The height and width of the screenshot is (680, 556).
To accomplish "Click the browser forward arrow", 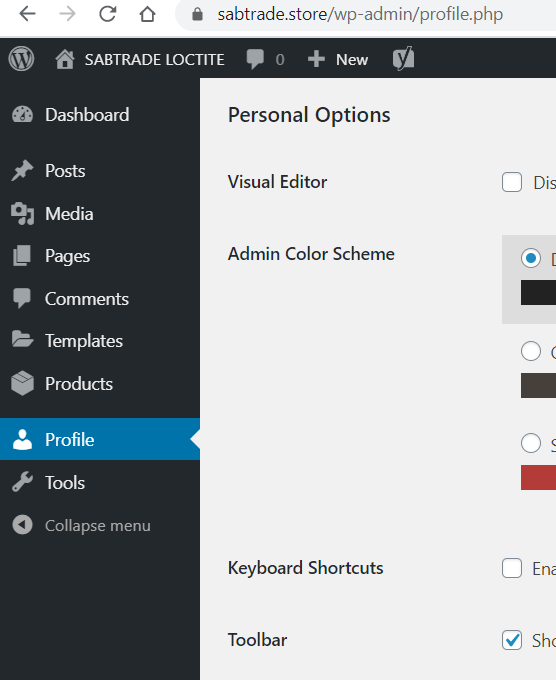I will tap(67, 14).
